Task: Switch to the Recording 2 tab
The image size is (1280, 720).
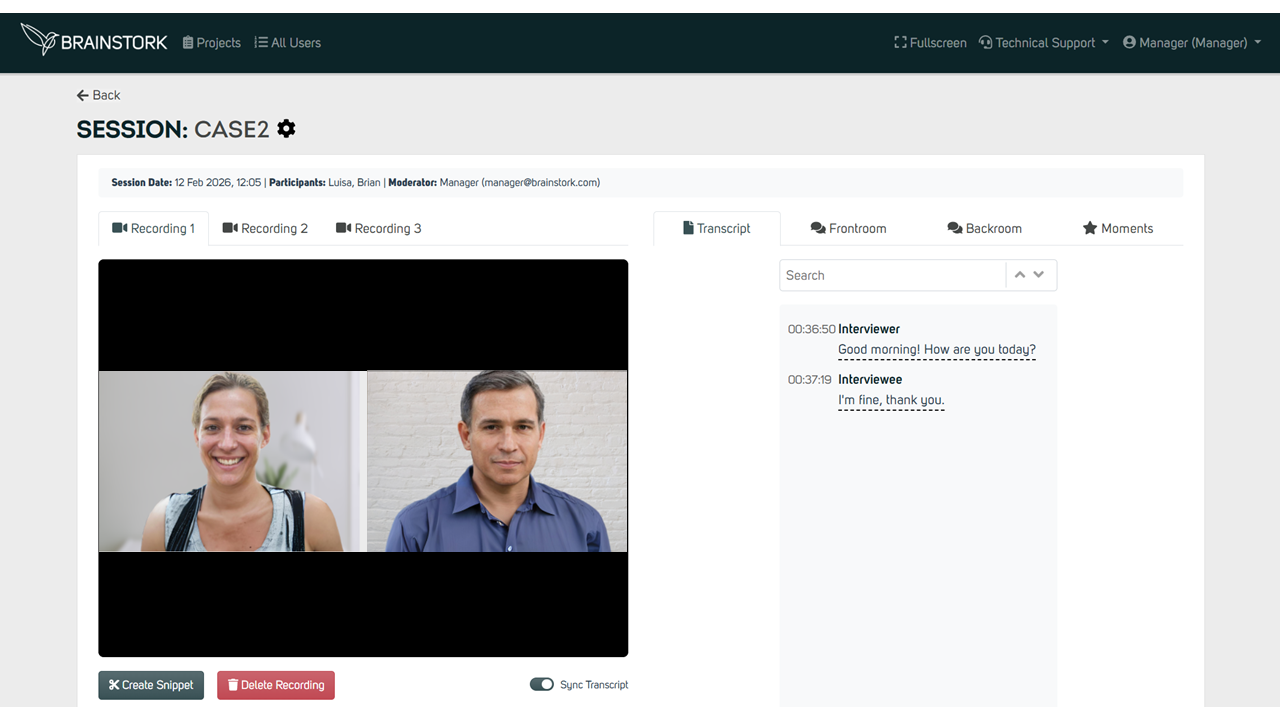Action: click(x=265, y=228)
